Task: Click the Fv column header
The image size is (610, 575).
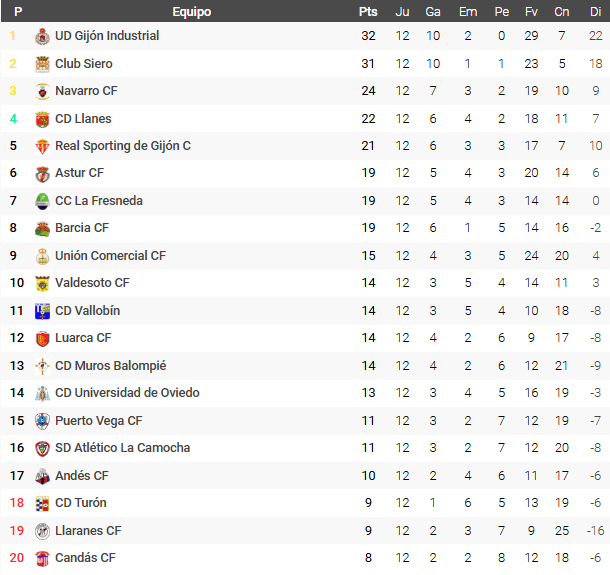Action: pyautogui.click(x=531, y=12)
